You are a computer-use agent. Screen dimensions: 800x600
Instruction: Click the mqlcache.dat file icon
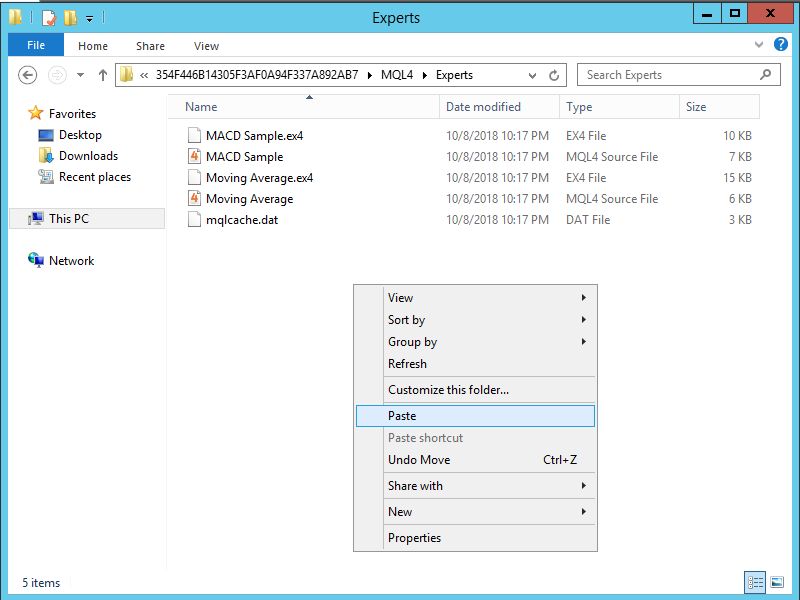click(195, 219)
